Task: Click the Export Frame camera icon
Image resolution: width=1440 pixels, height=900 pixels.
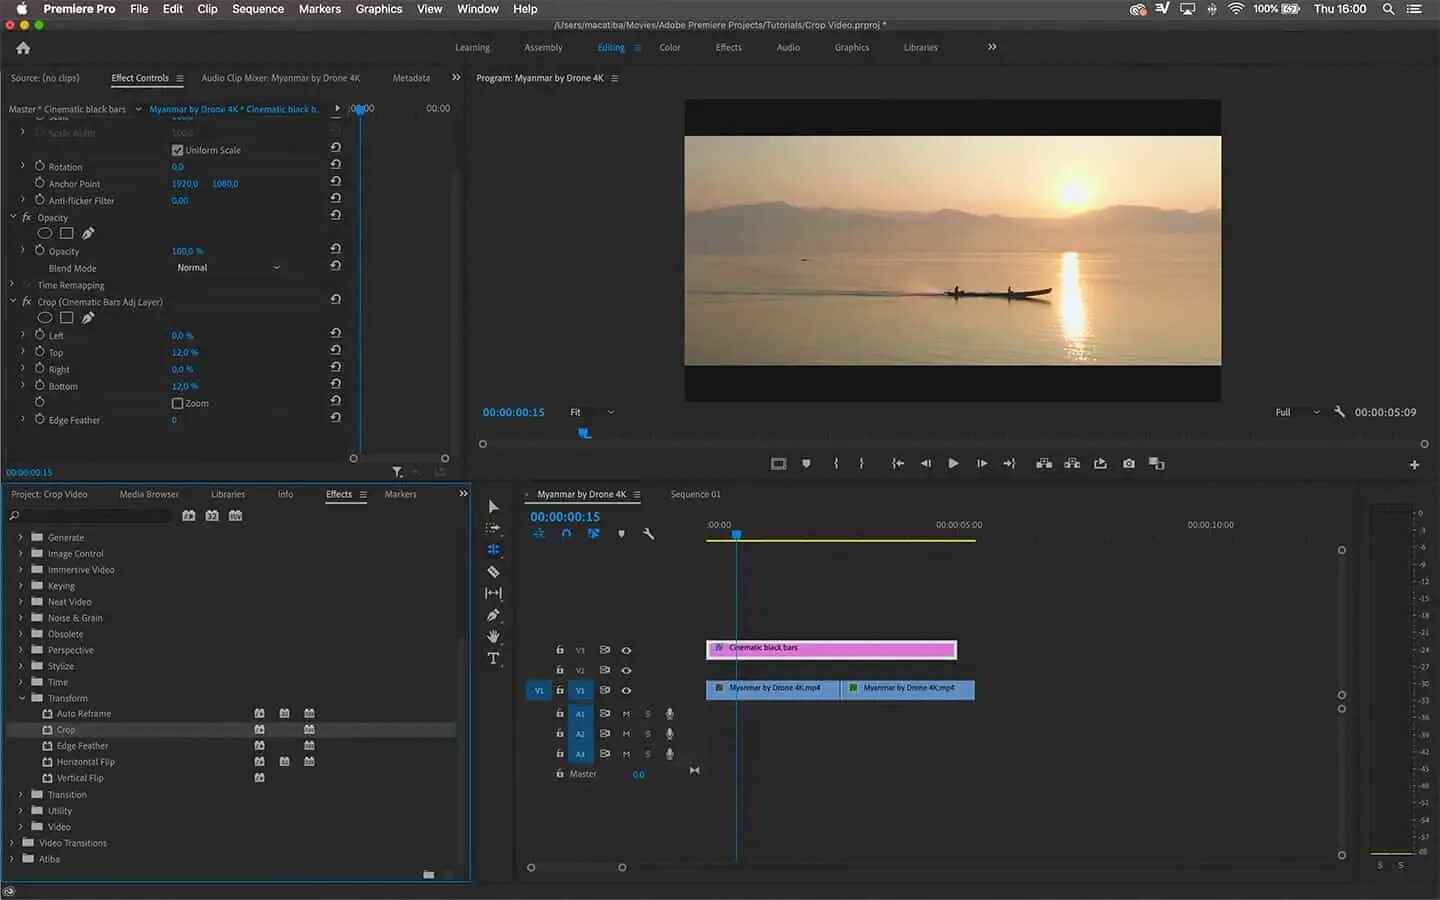Action: (x=1128, y=464)
